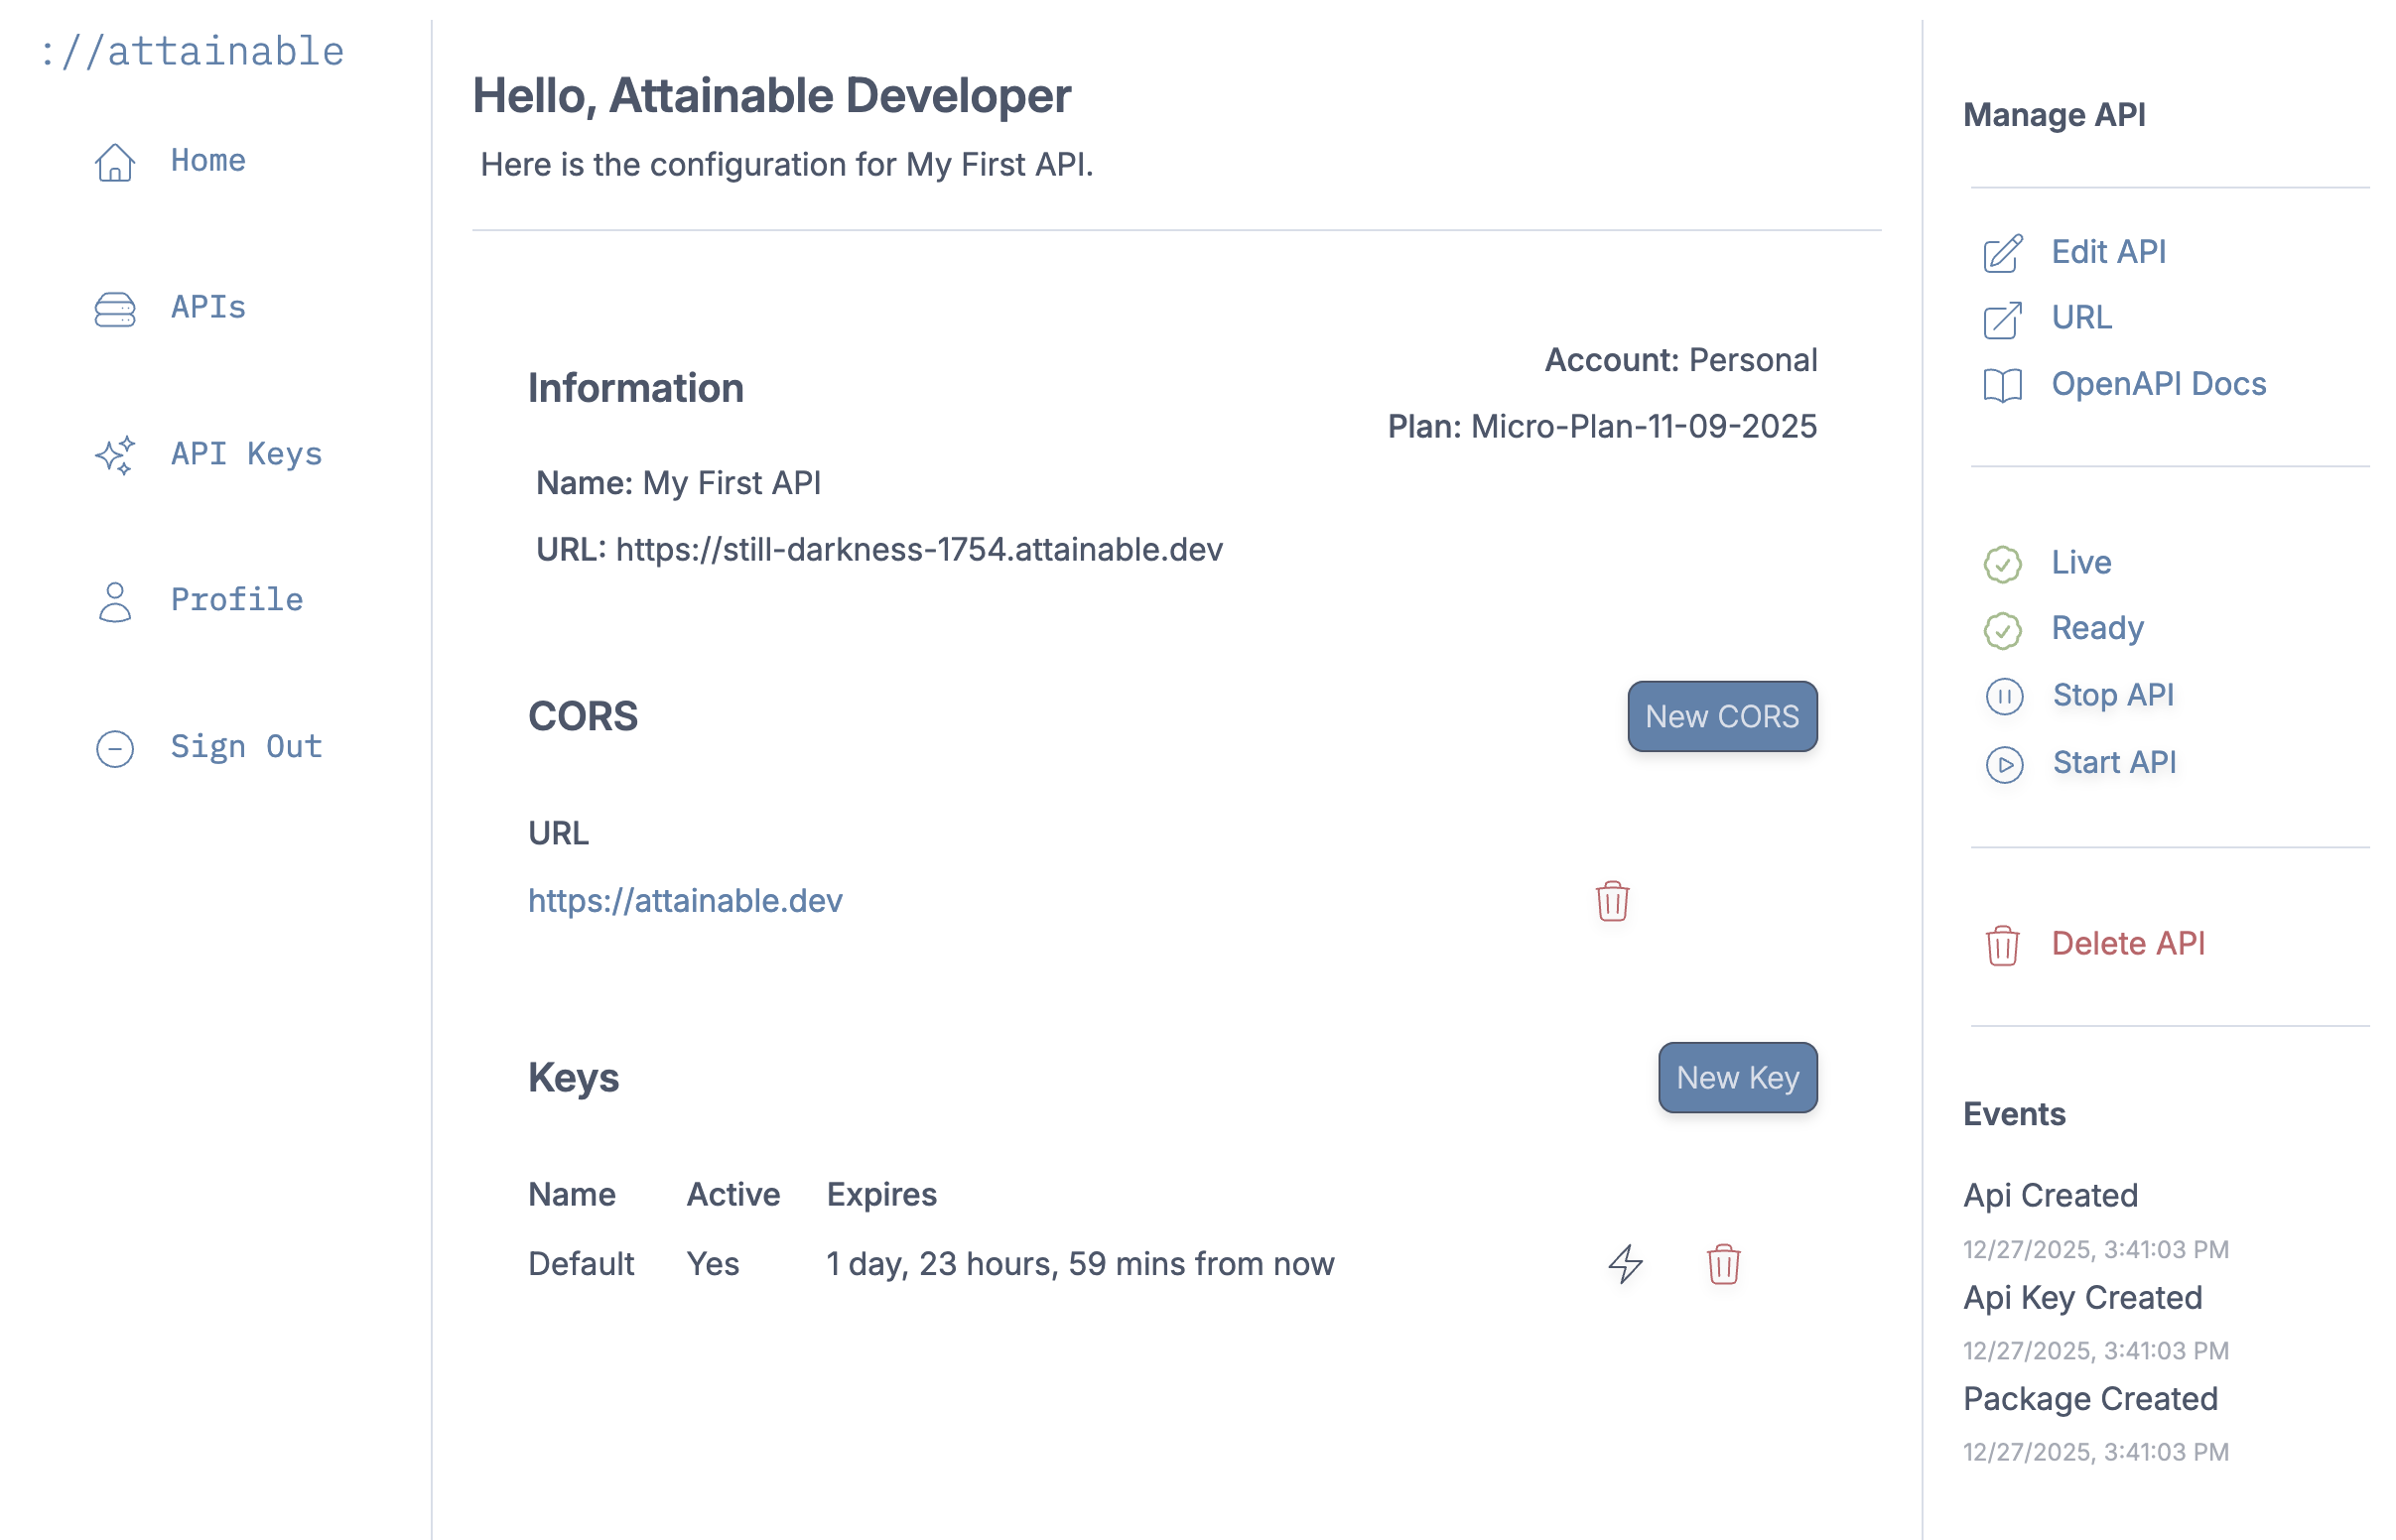Click the trash icon beside the attainable.dev CORS URL
Screen dimensions: 2396x1540
point(1611,901)
